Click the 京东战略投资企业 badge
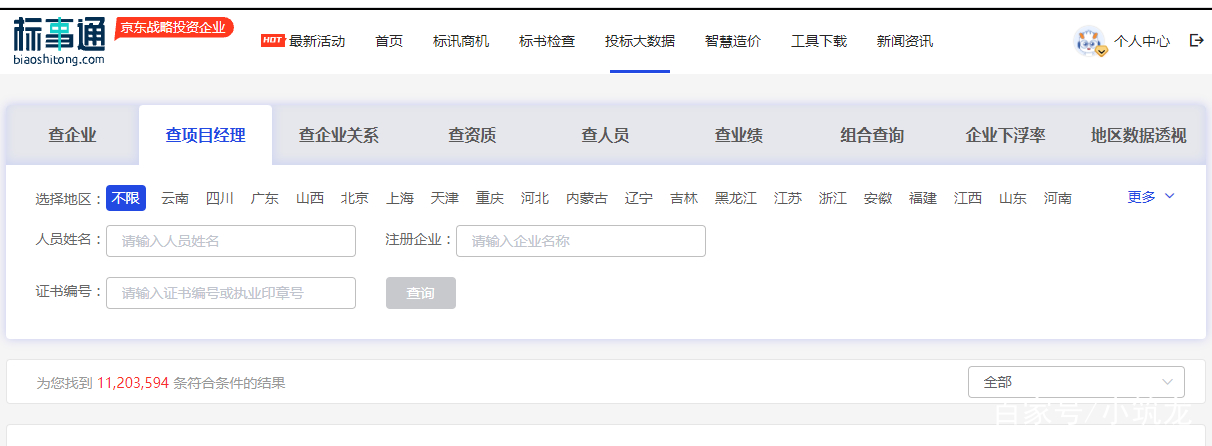Screen dimensions: 1212x446 tap(173, 28)
